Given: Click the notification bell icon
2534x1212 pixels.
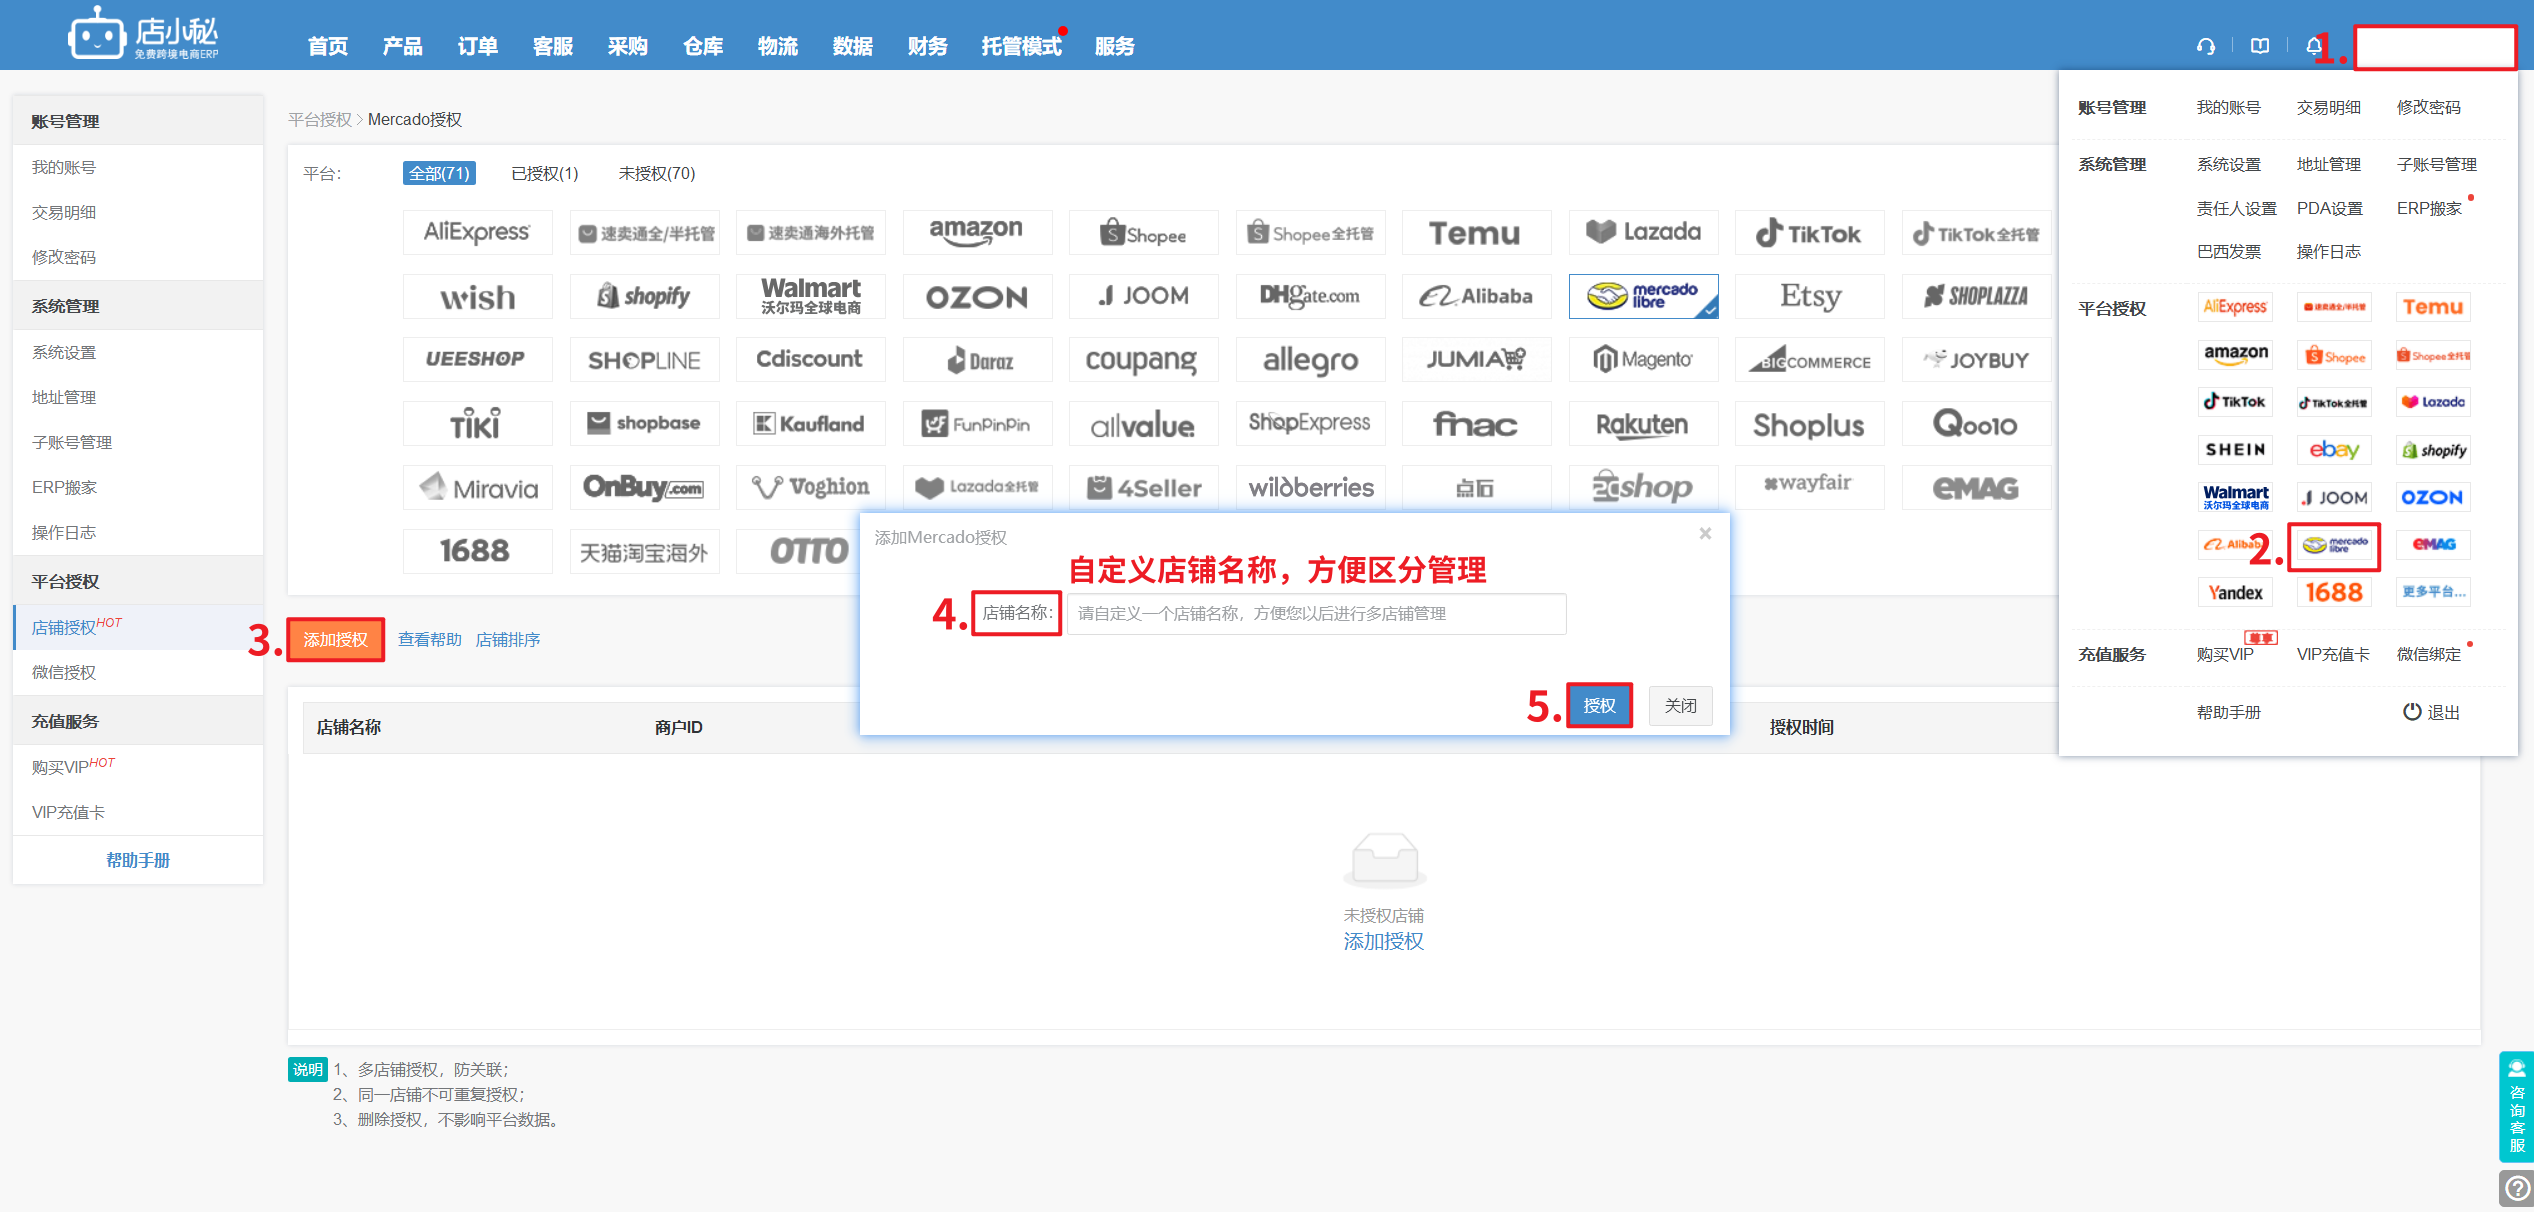Looking at the screenshot, I should [2313, 46].
